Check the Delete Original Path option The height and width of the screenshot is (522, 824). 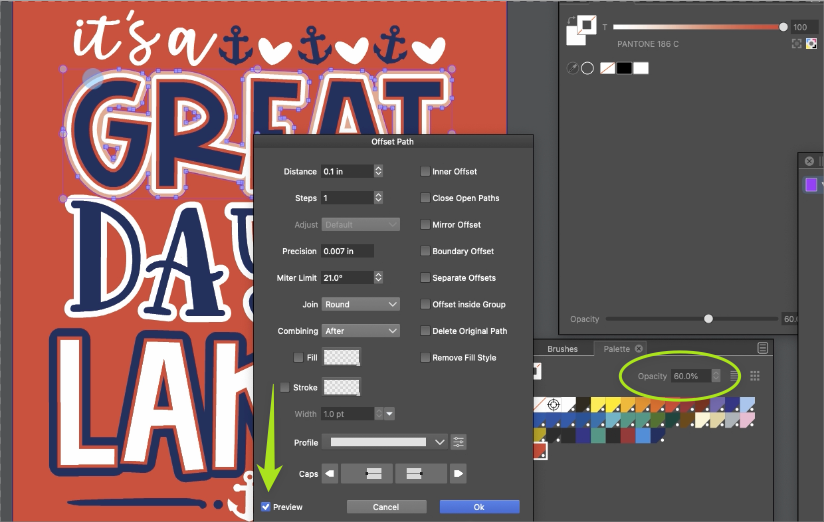425,331
